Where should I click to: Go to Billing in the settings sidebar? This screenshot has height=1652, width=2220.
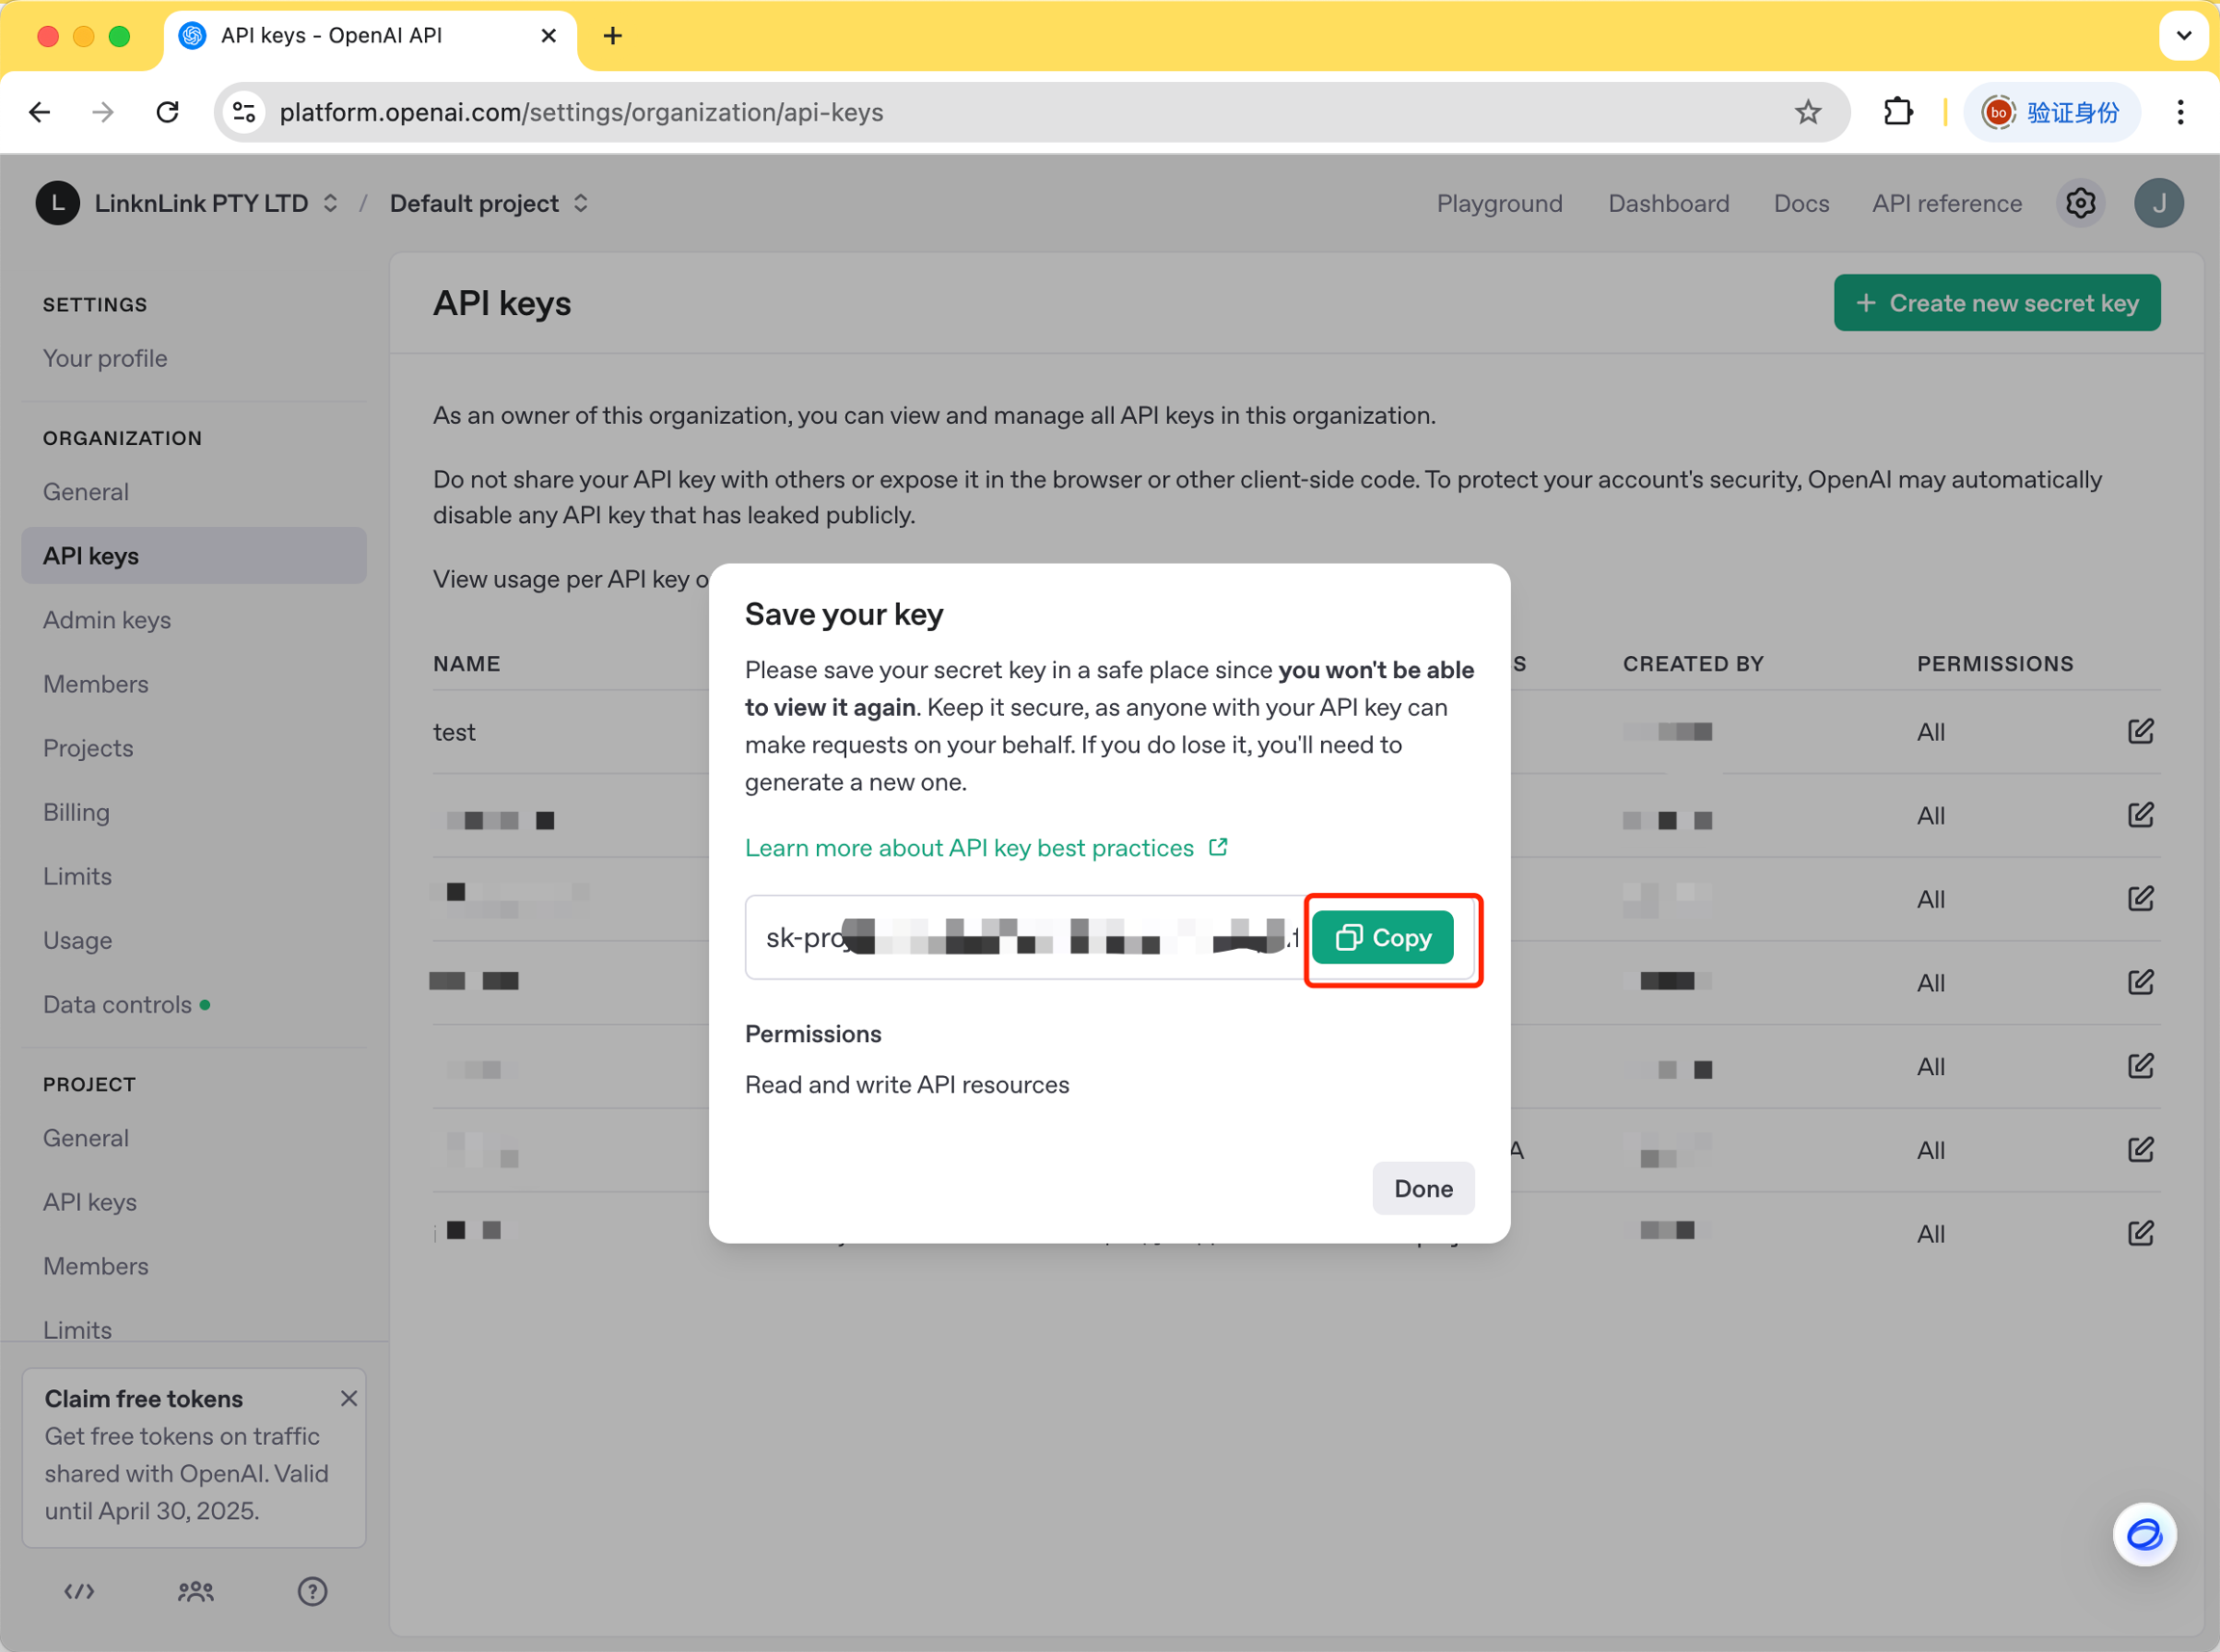76,812
